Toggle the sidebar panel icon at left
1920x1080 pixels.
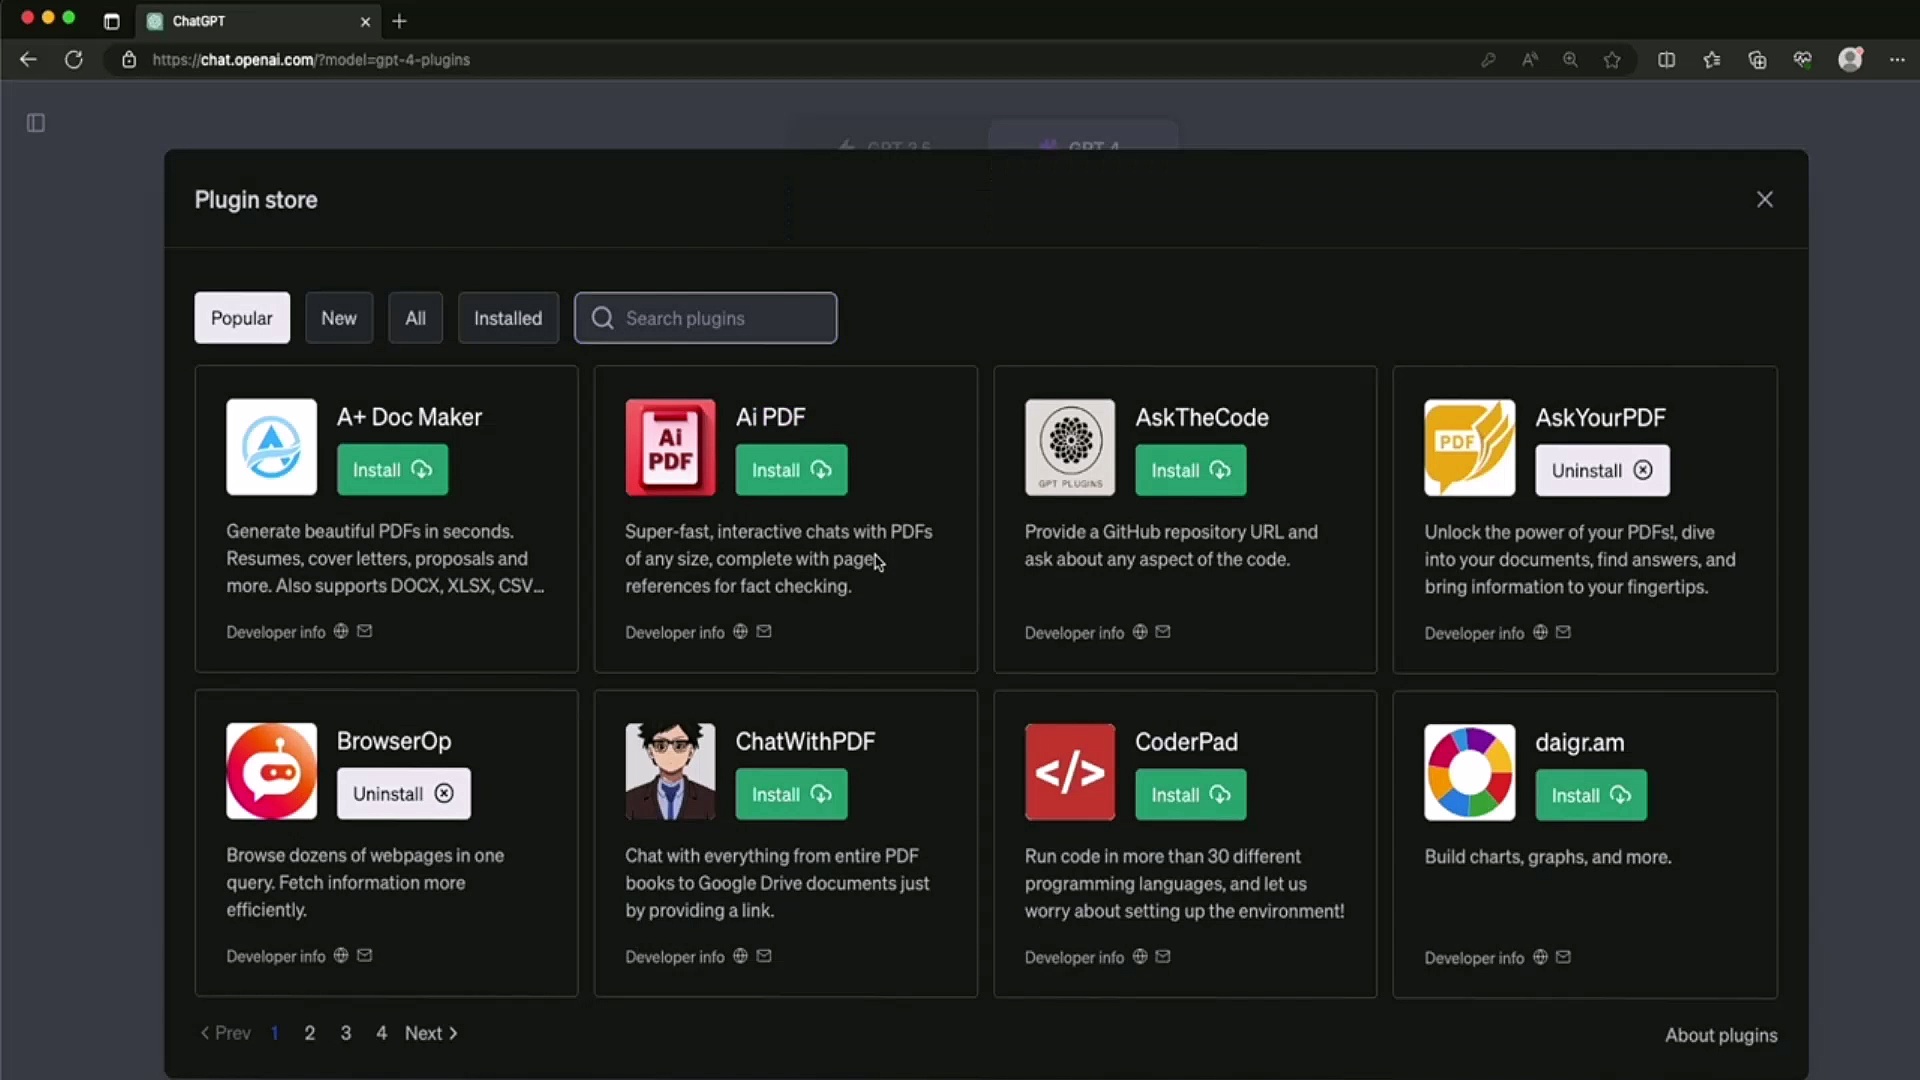(36, 123)
